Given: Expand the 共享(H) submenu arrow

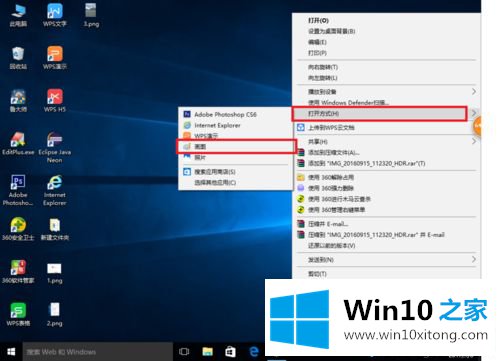Looking at the screenshot, I should click(474, 141).
